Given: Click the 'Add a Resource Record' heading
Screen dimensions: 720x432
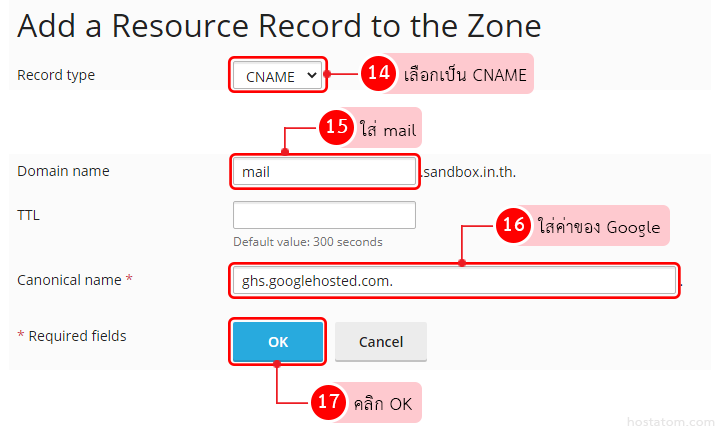Looking at the screenshot, I should [279, 25].
